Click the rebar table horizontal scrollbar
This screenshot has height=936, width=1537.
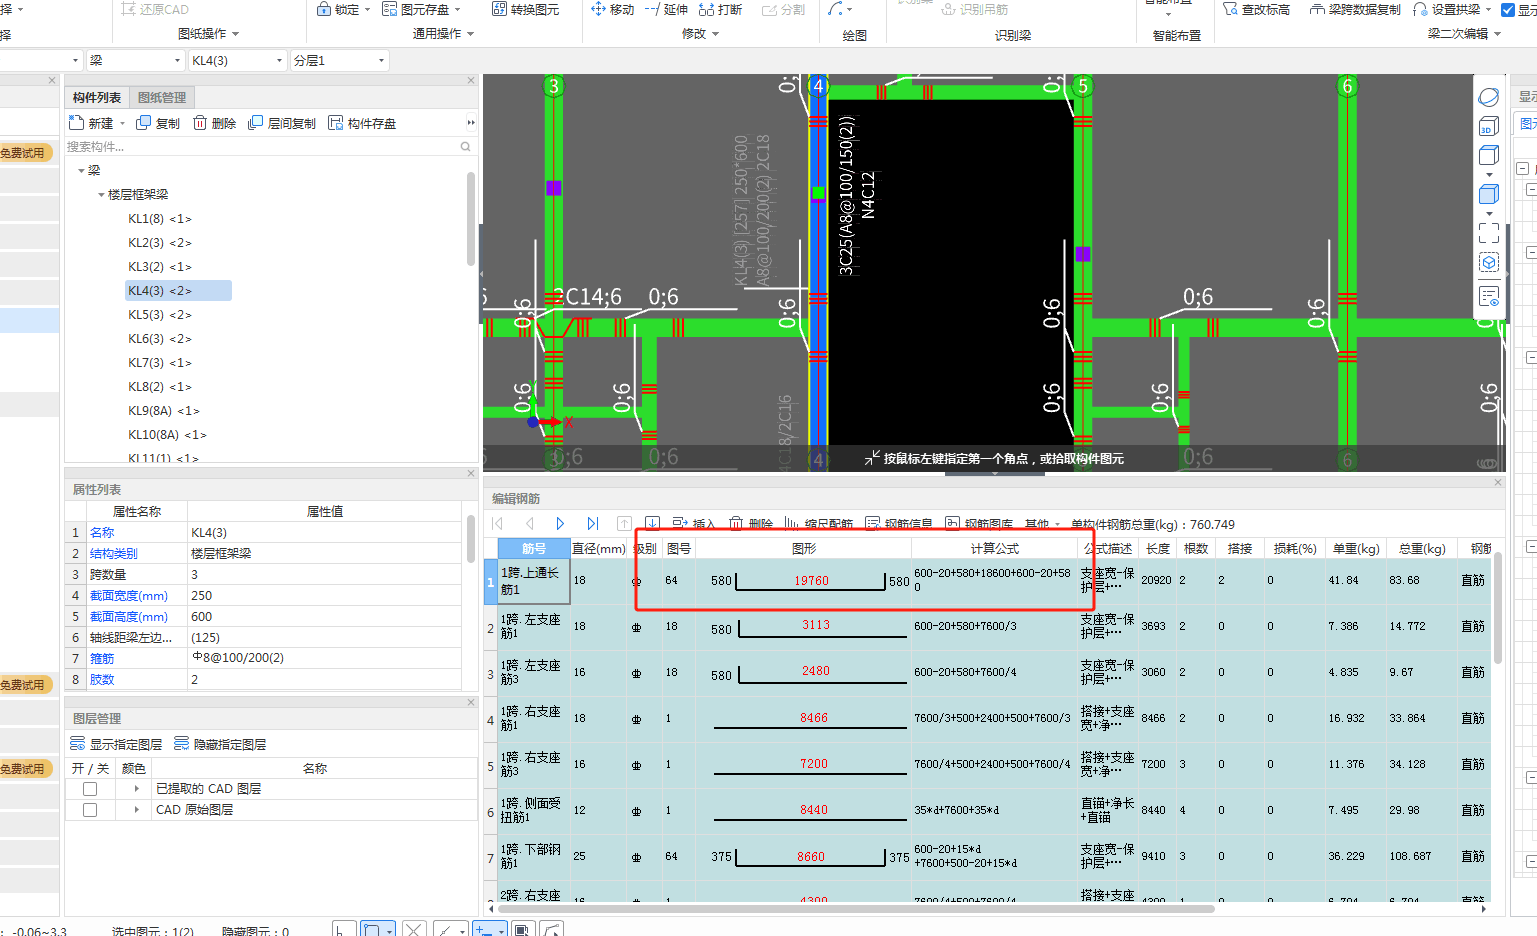[856, 909]
